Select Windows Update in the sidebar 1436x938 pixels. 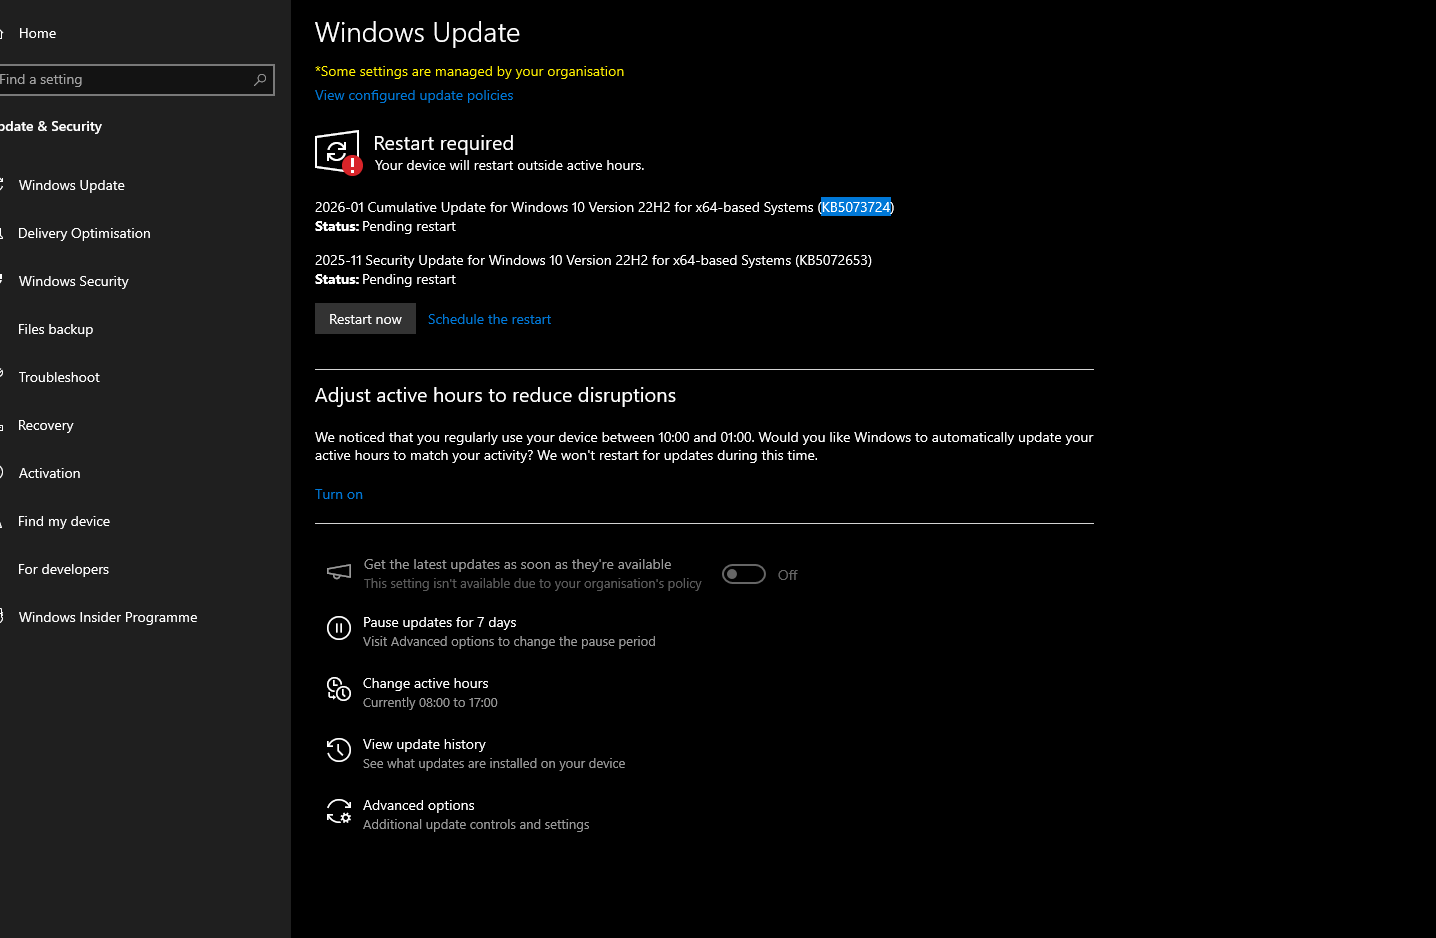click(x=71, y=185)
